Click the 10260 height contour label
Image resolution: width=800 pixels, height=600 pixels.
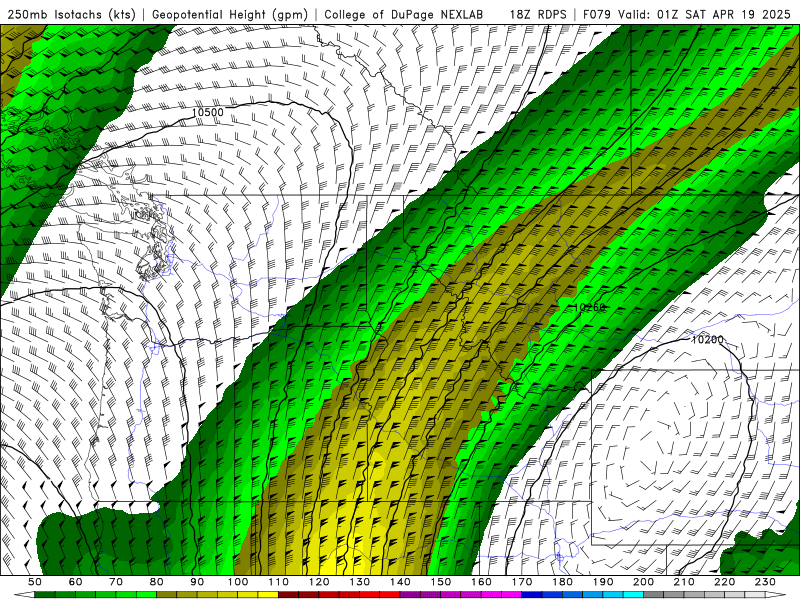click(x=589, y=307)
